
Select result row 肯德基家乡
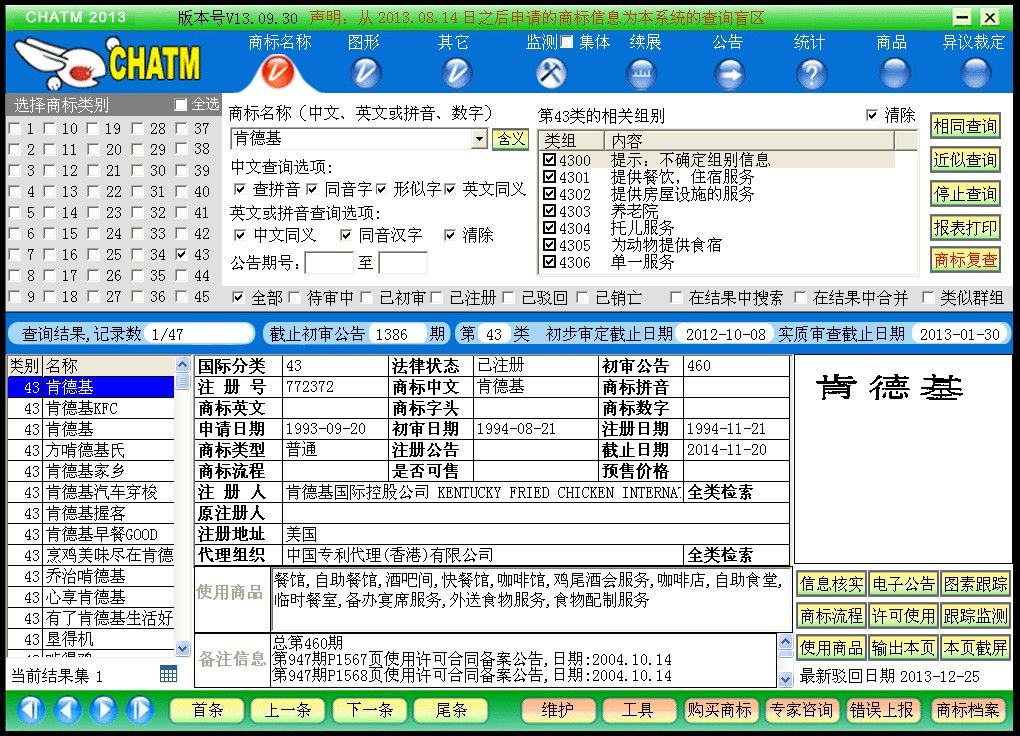click(x=91, y=471)
